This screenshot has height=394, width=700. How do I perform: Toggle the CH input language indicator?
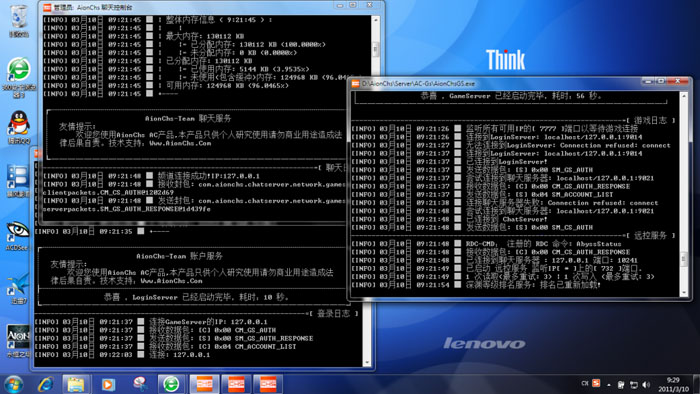pos(585,383)
